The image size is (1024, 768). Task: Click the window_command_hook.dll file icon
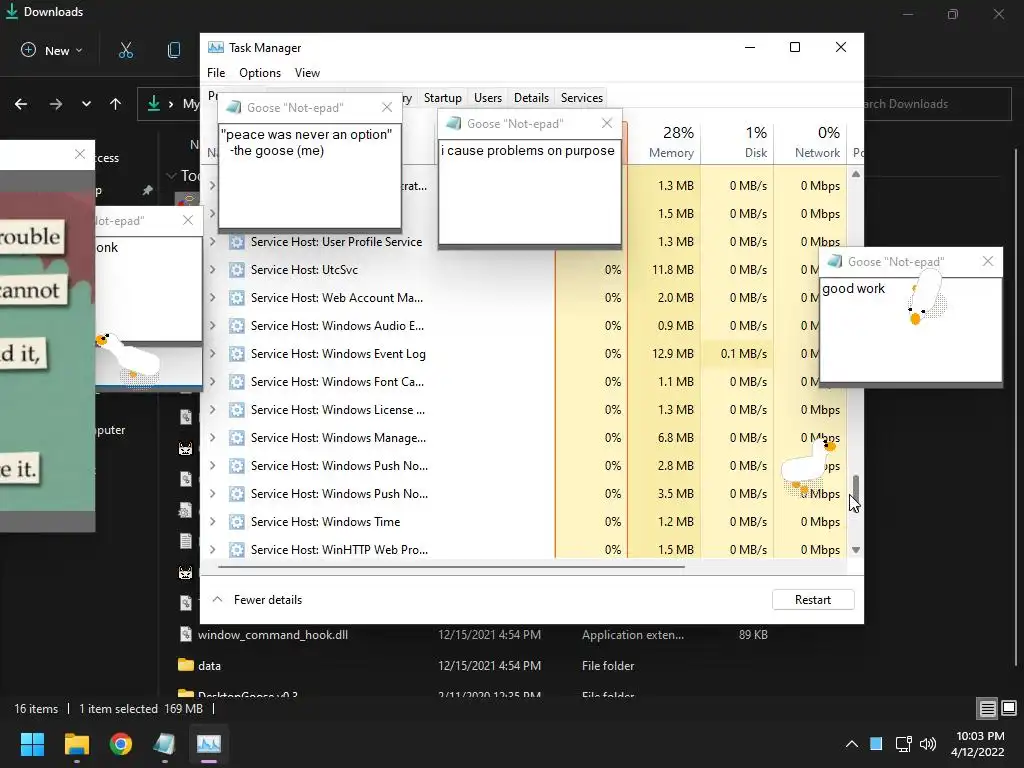pos(186,634)
